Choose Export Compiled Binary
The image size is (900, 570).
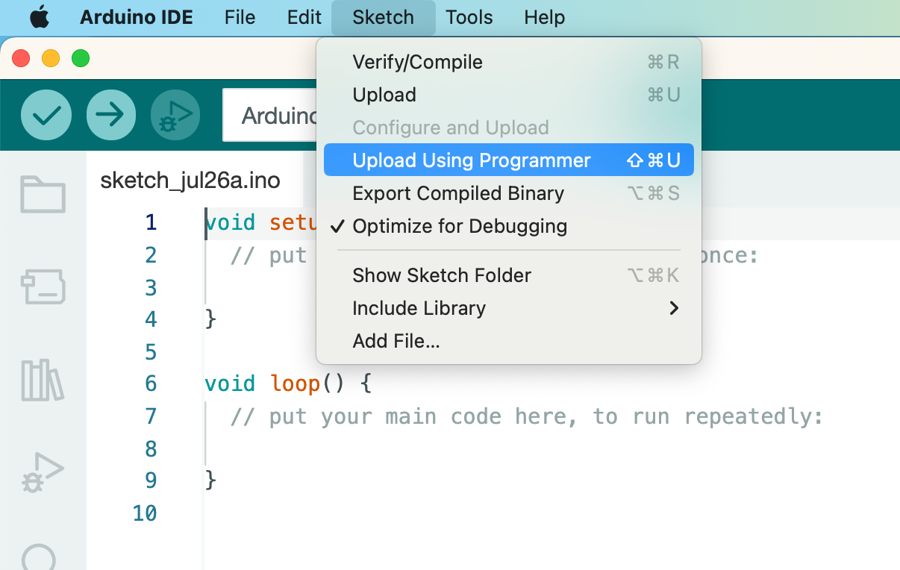[x=458, y=193]
